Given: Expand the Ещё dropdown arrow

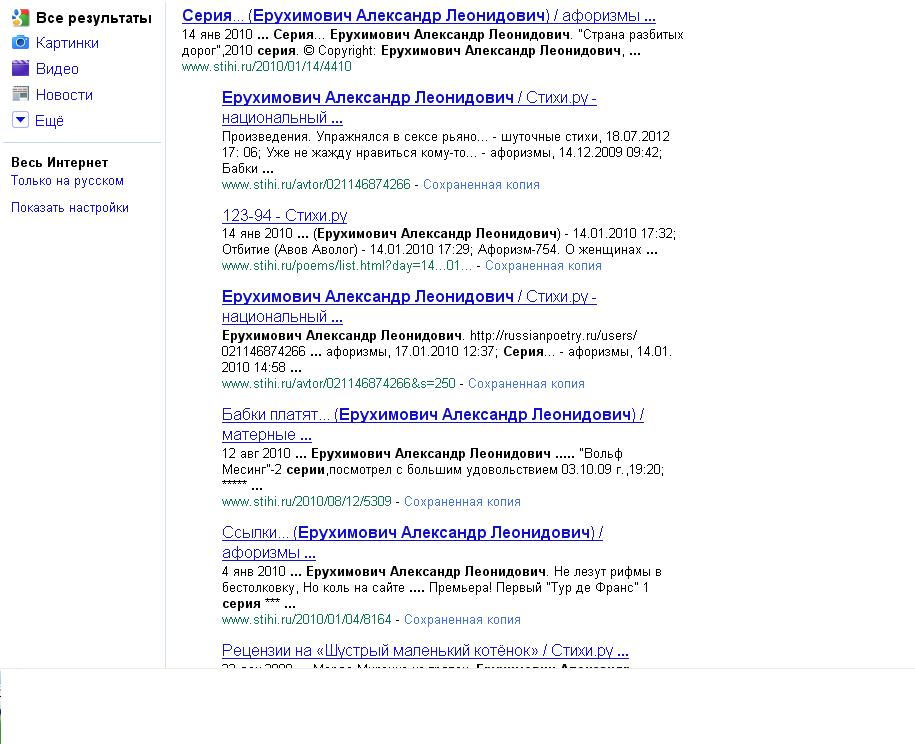Looking at the screenshot, I should (x=19, y=121).
